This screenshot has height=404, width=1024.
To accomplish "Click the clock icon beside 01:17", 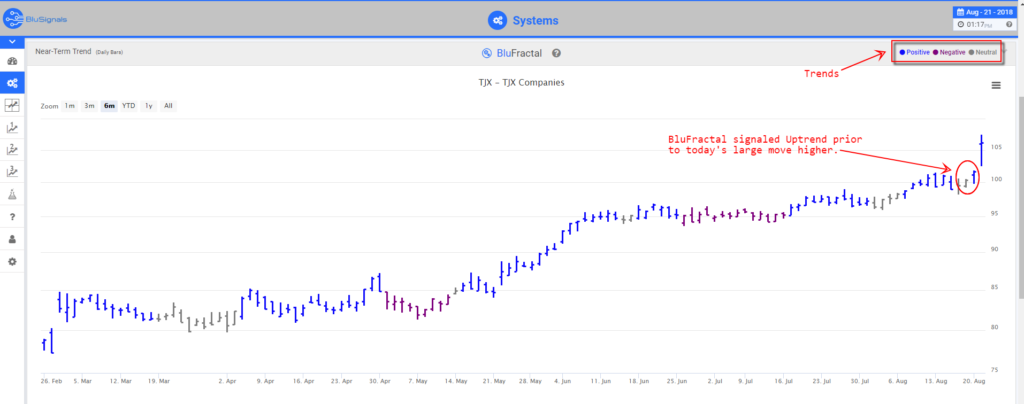I will point(961,24).
